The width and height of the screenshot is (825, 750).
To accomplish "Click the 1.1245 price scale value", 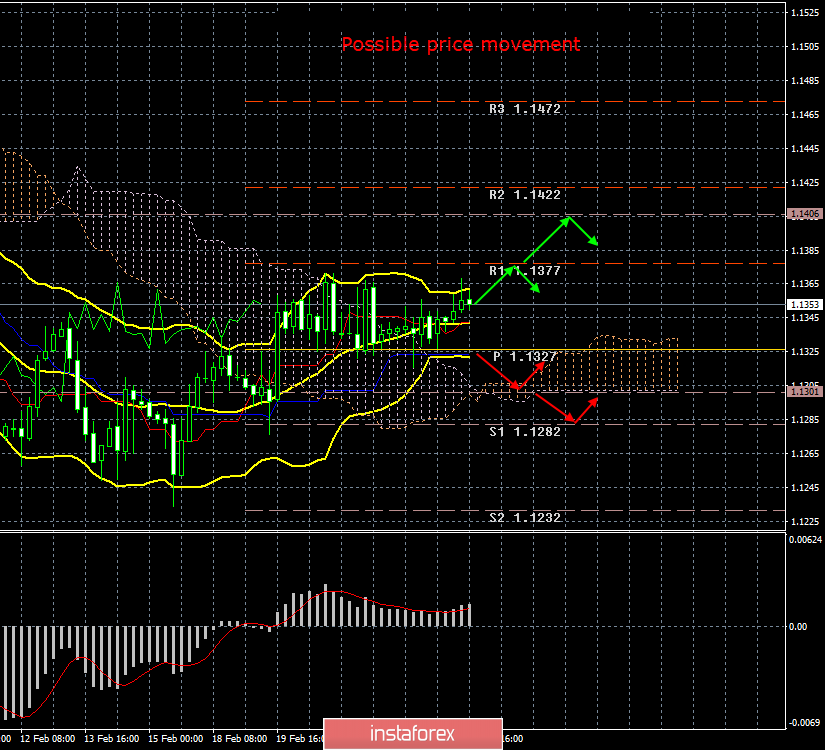I will pos(805,488).
